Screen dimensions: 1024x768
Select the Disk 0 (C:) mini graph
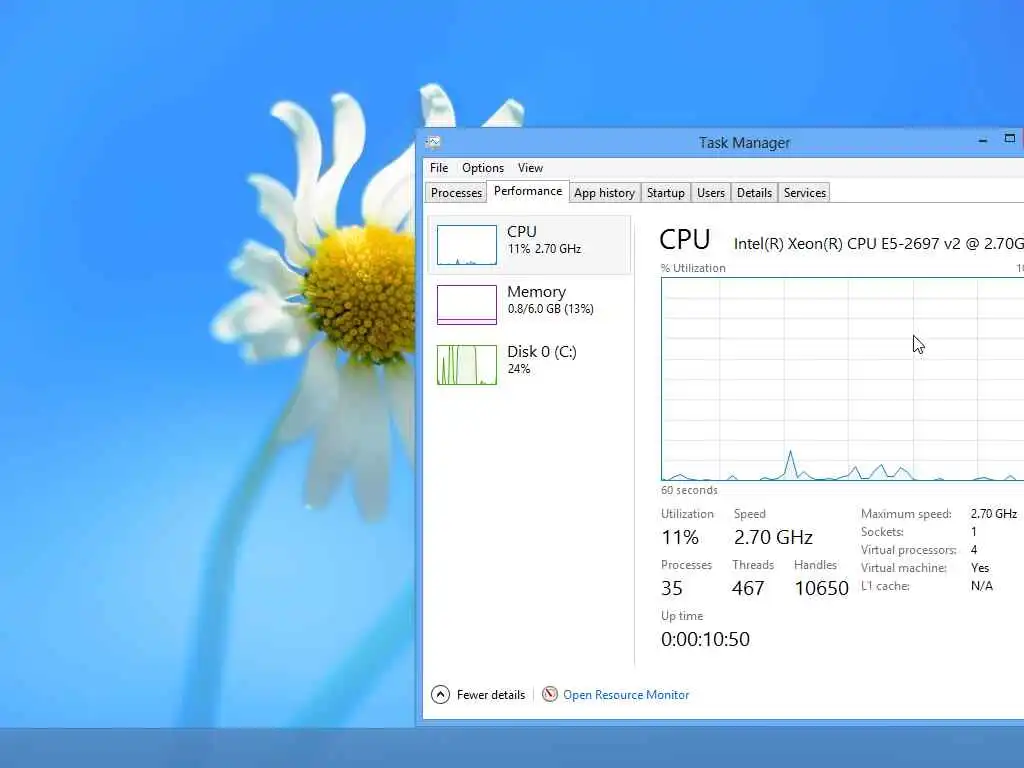[467, 365]
